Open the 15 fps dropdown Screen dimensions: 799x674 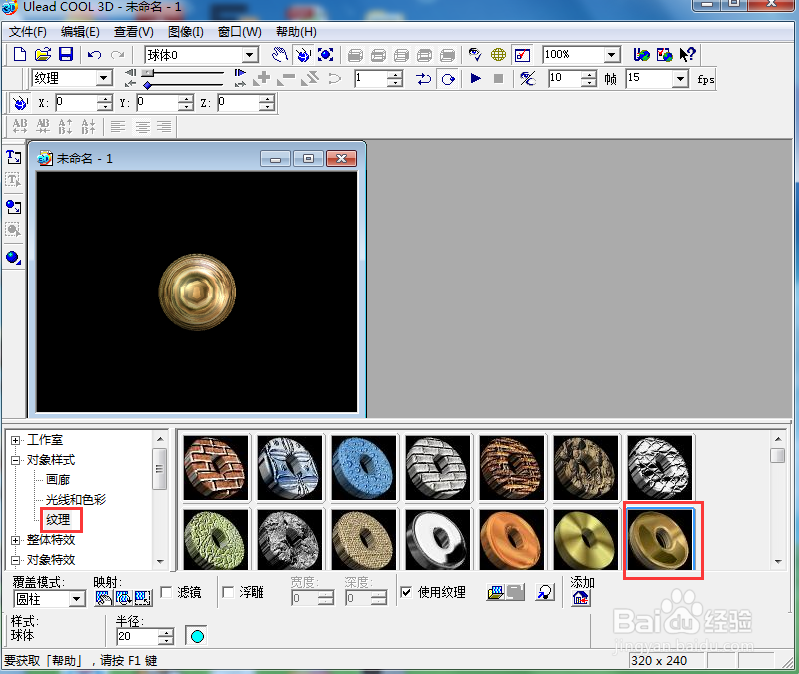click(680, 78)
